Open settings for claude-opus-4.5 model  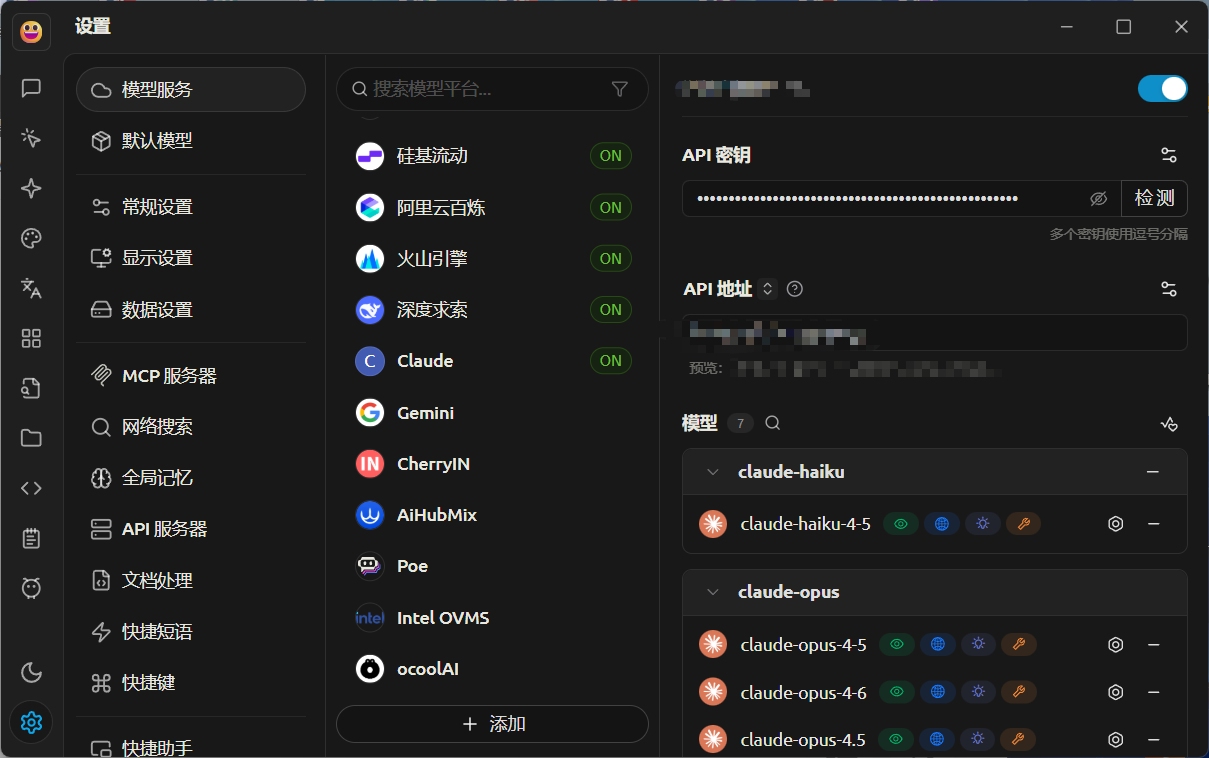pos(1116,740)
